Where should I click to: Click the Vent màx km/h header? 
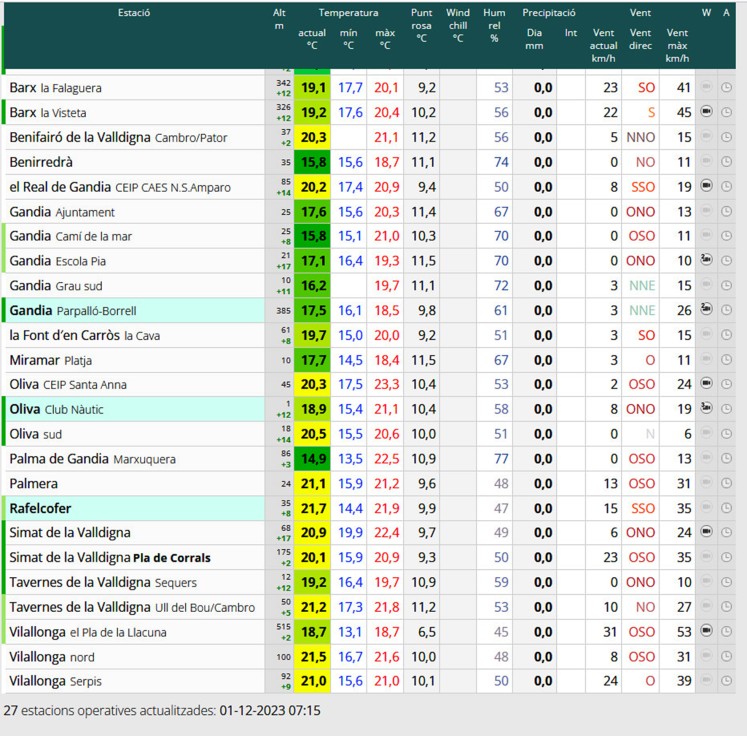[x=677, y=45]
